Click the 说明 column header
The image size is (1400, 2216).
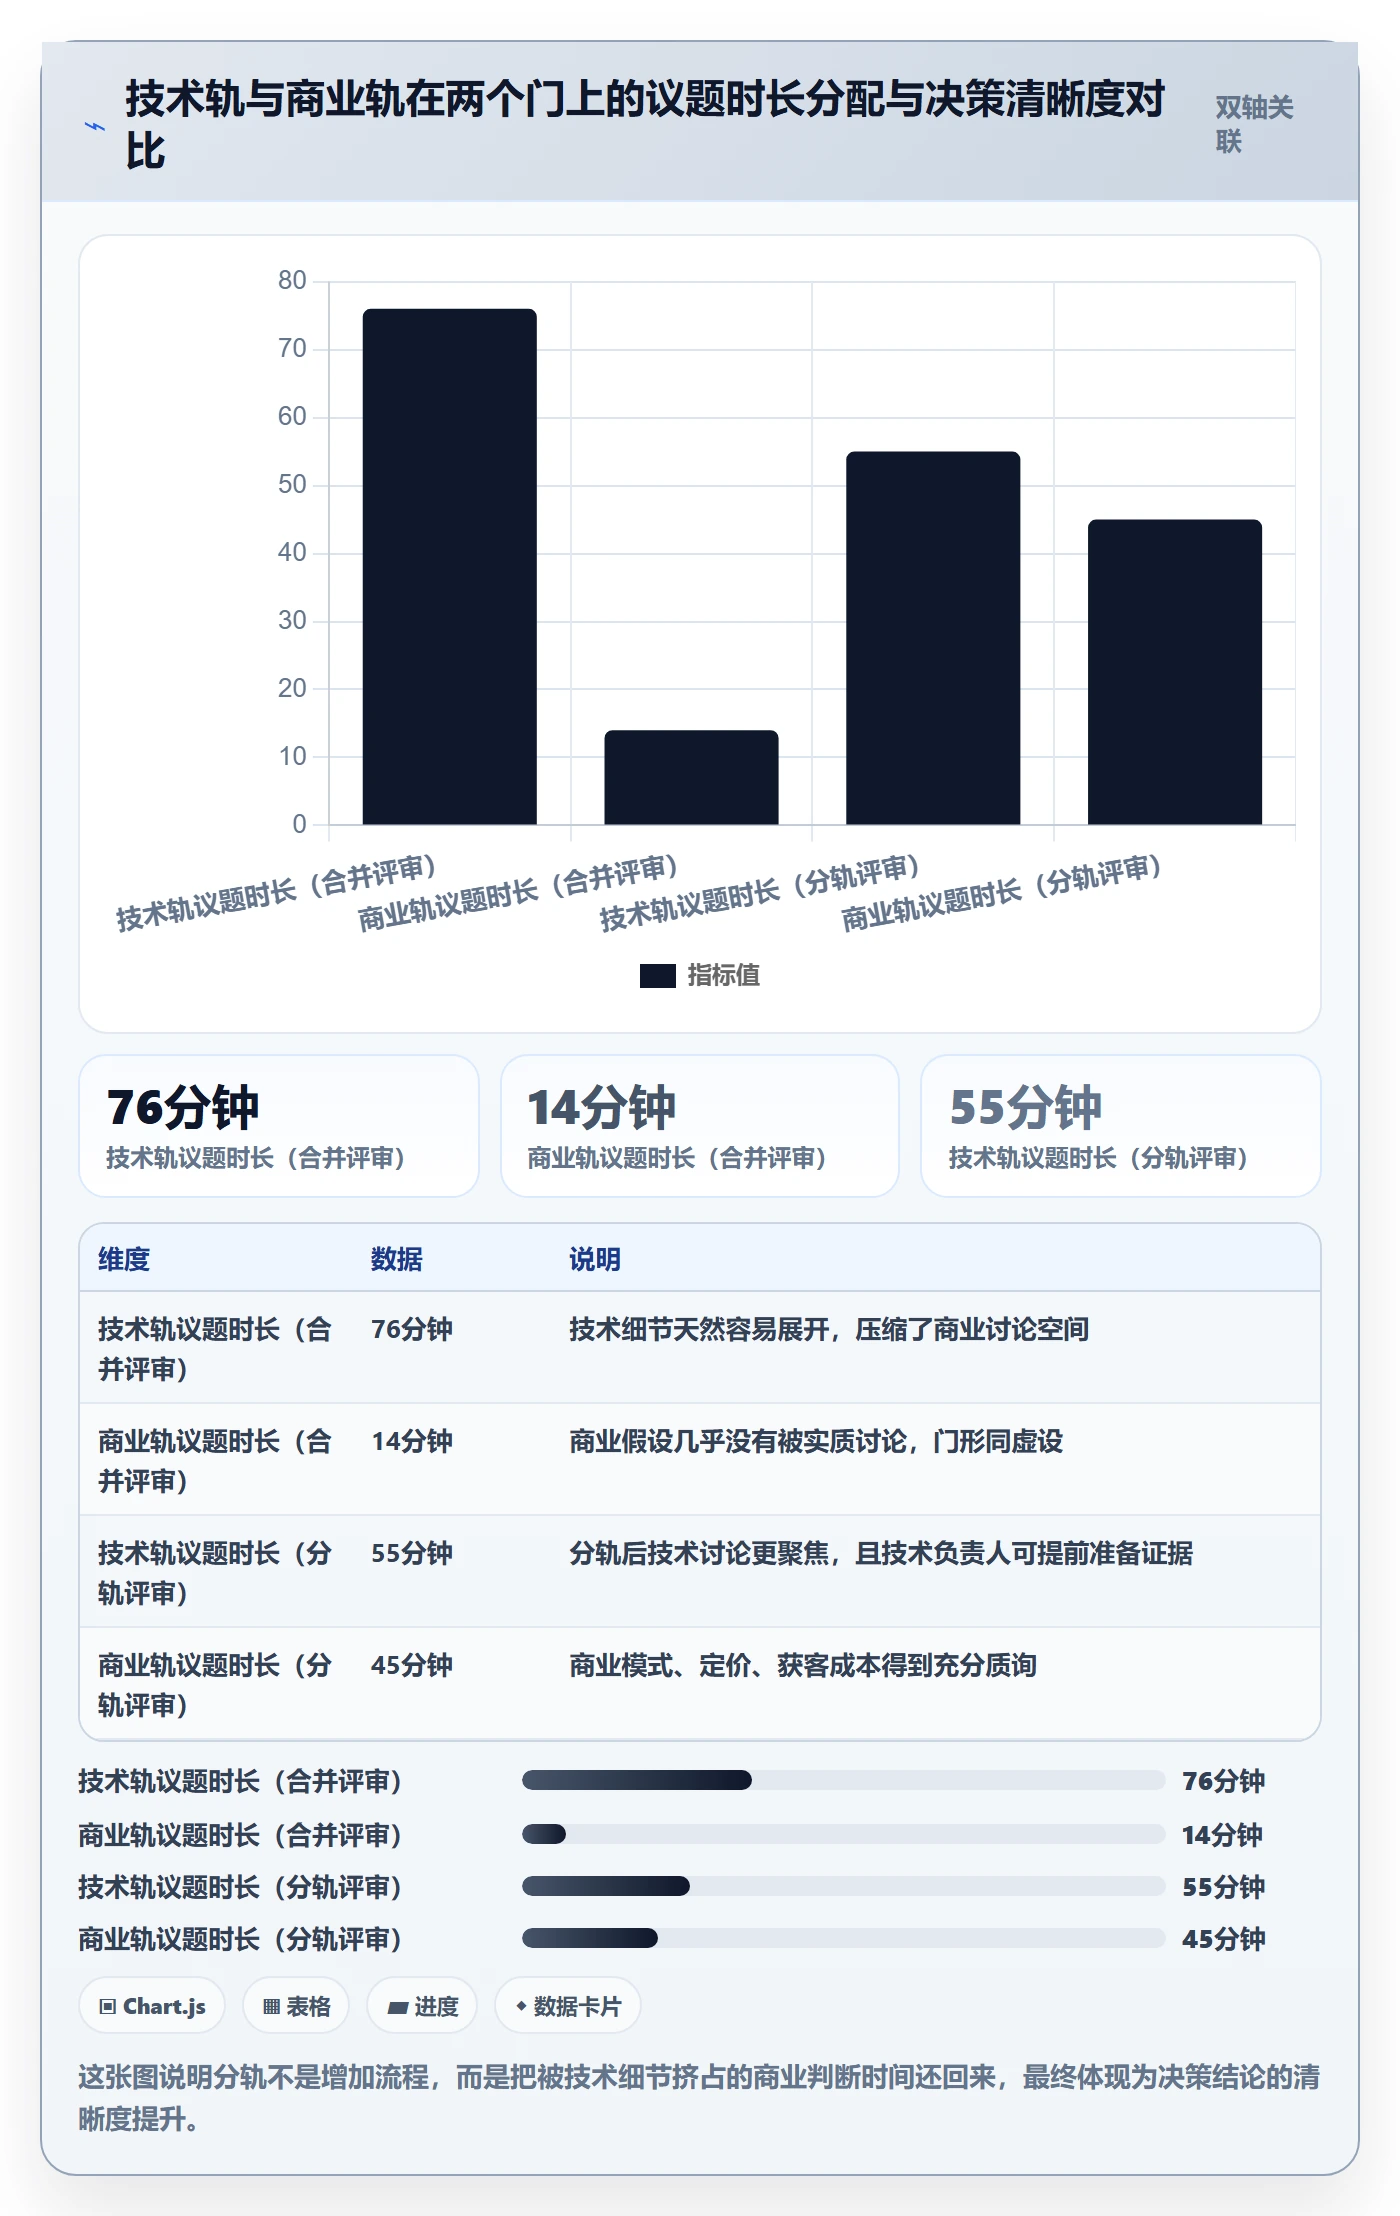(x=595, y=1259)
